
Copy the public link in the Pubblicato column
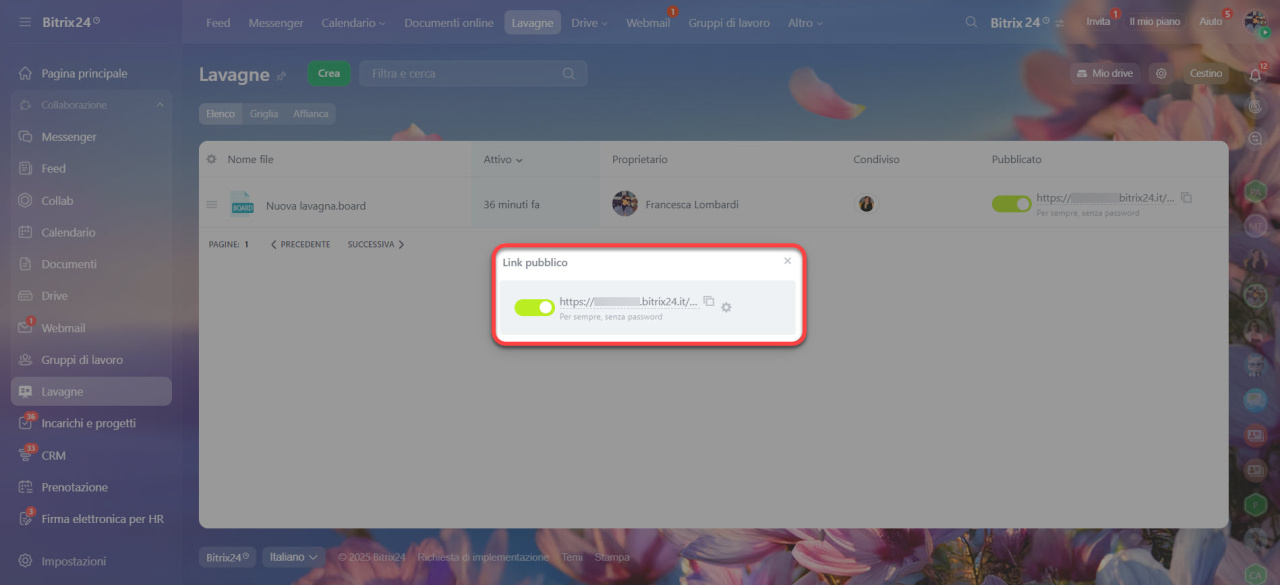[x=1187, y=197]
